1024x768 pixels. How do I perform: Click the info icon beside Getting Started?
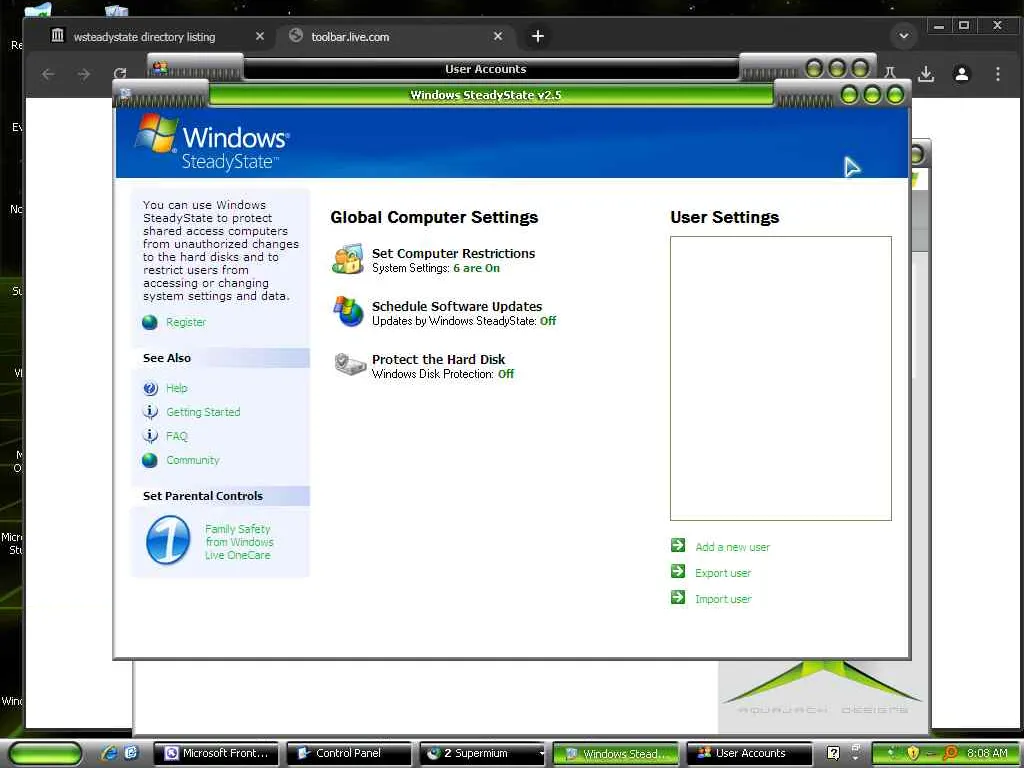click(150, 412)
